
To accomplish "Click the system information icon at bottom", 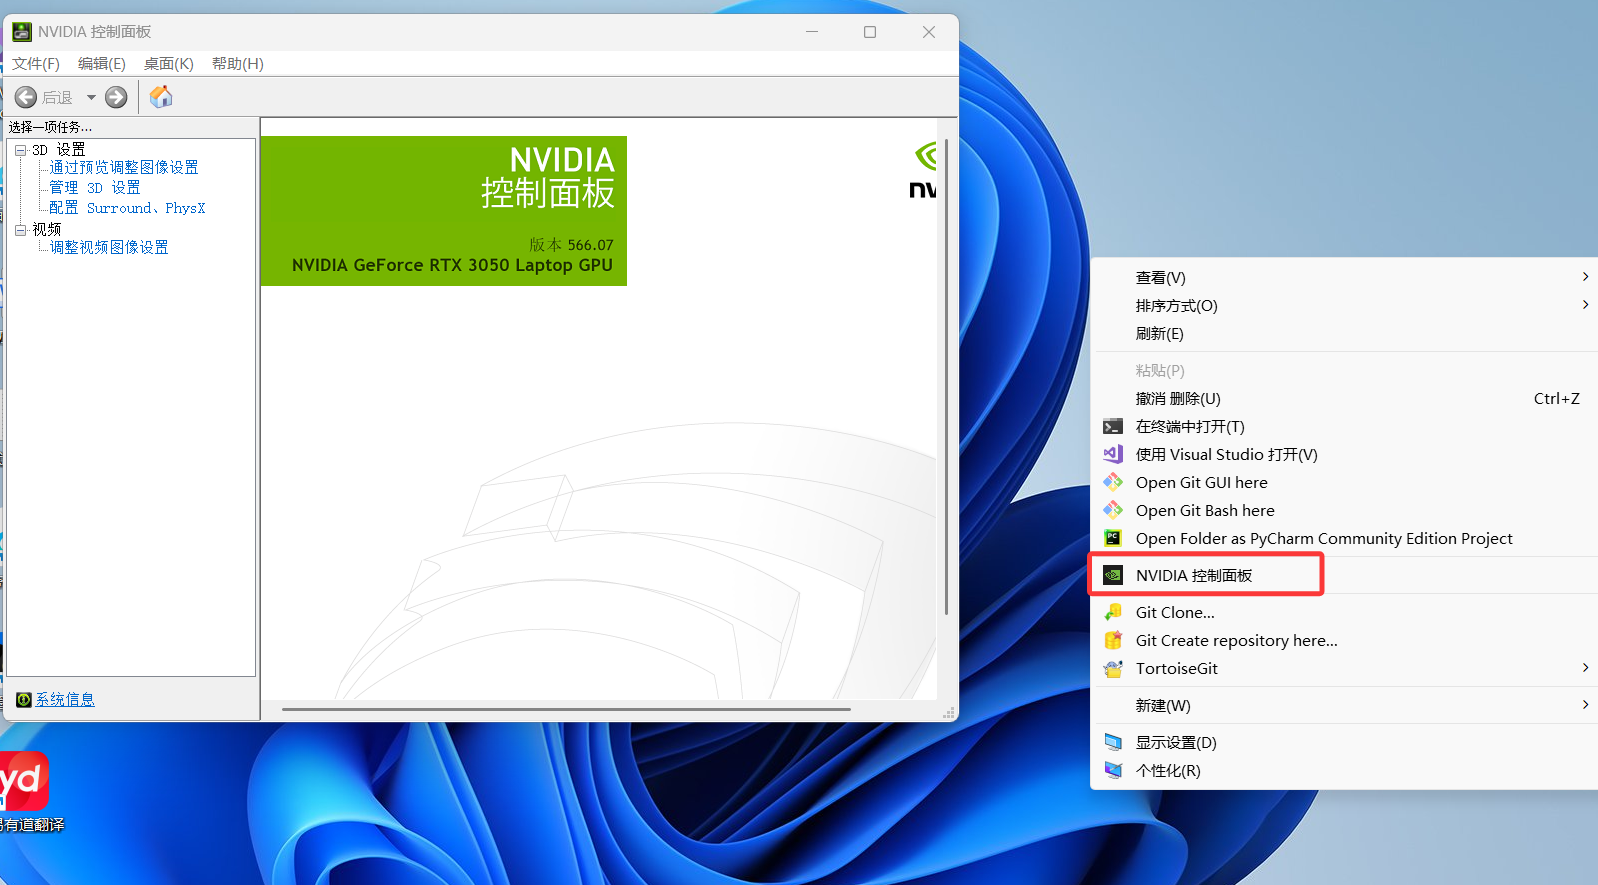I will tap(24, 700).
